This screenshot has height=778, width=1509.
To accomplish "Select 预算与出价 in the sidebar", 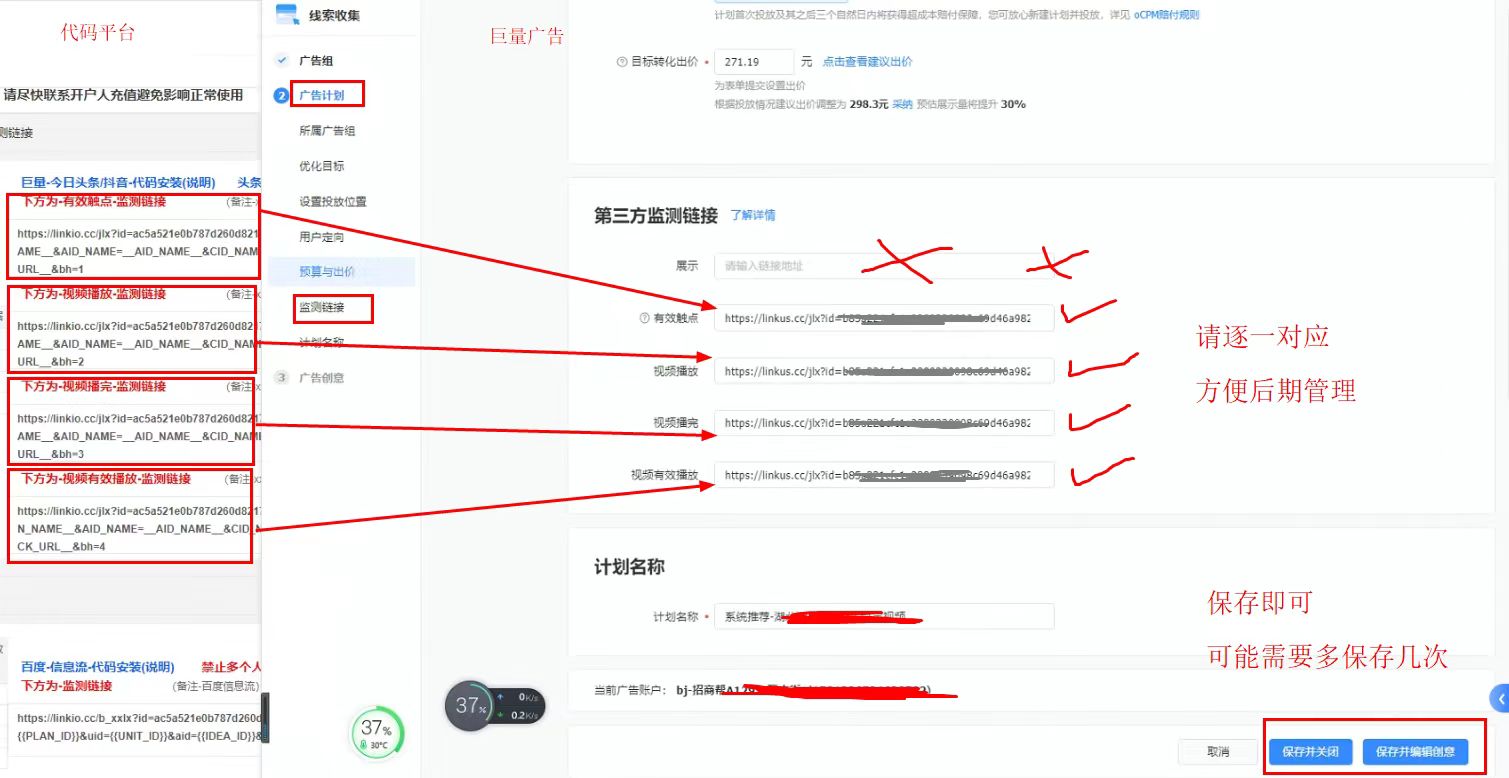I will point(327,272).
